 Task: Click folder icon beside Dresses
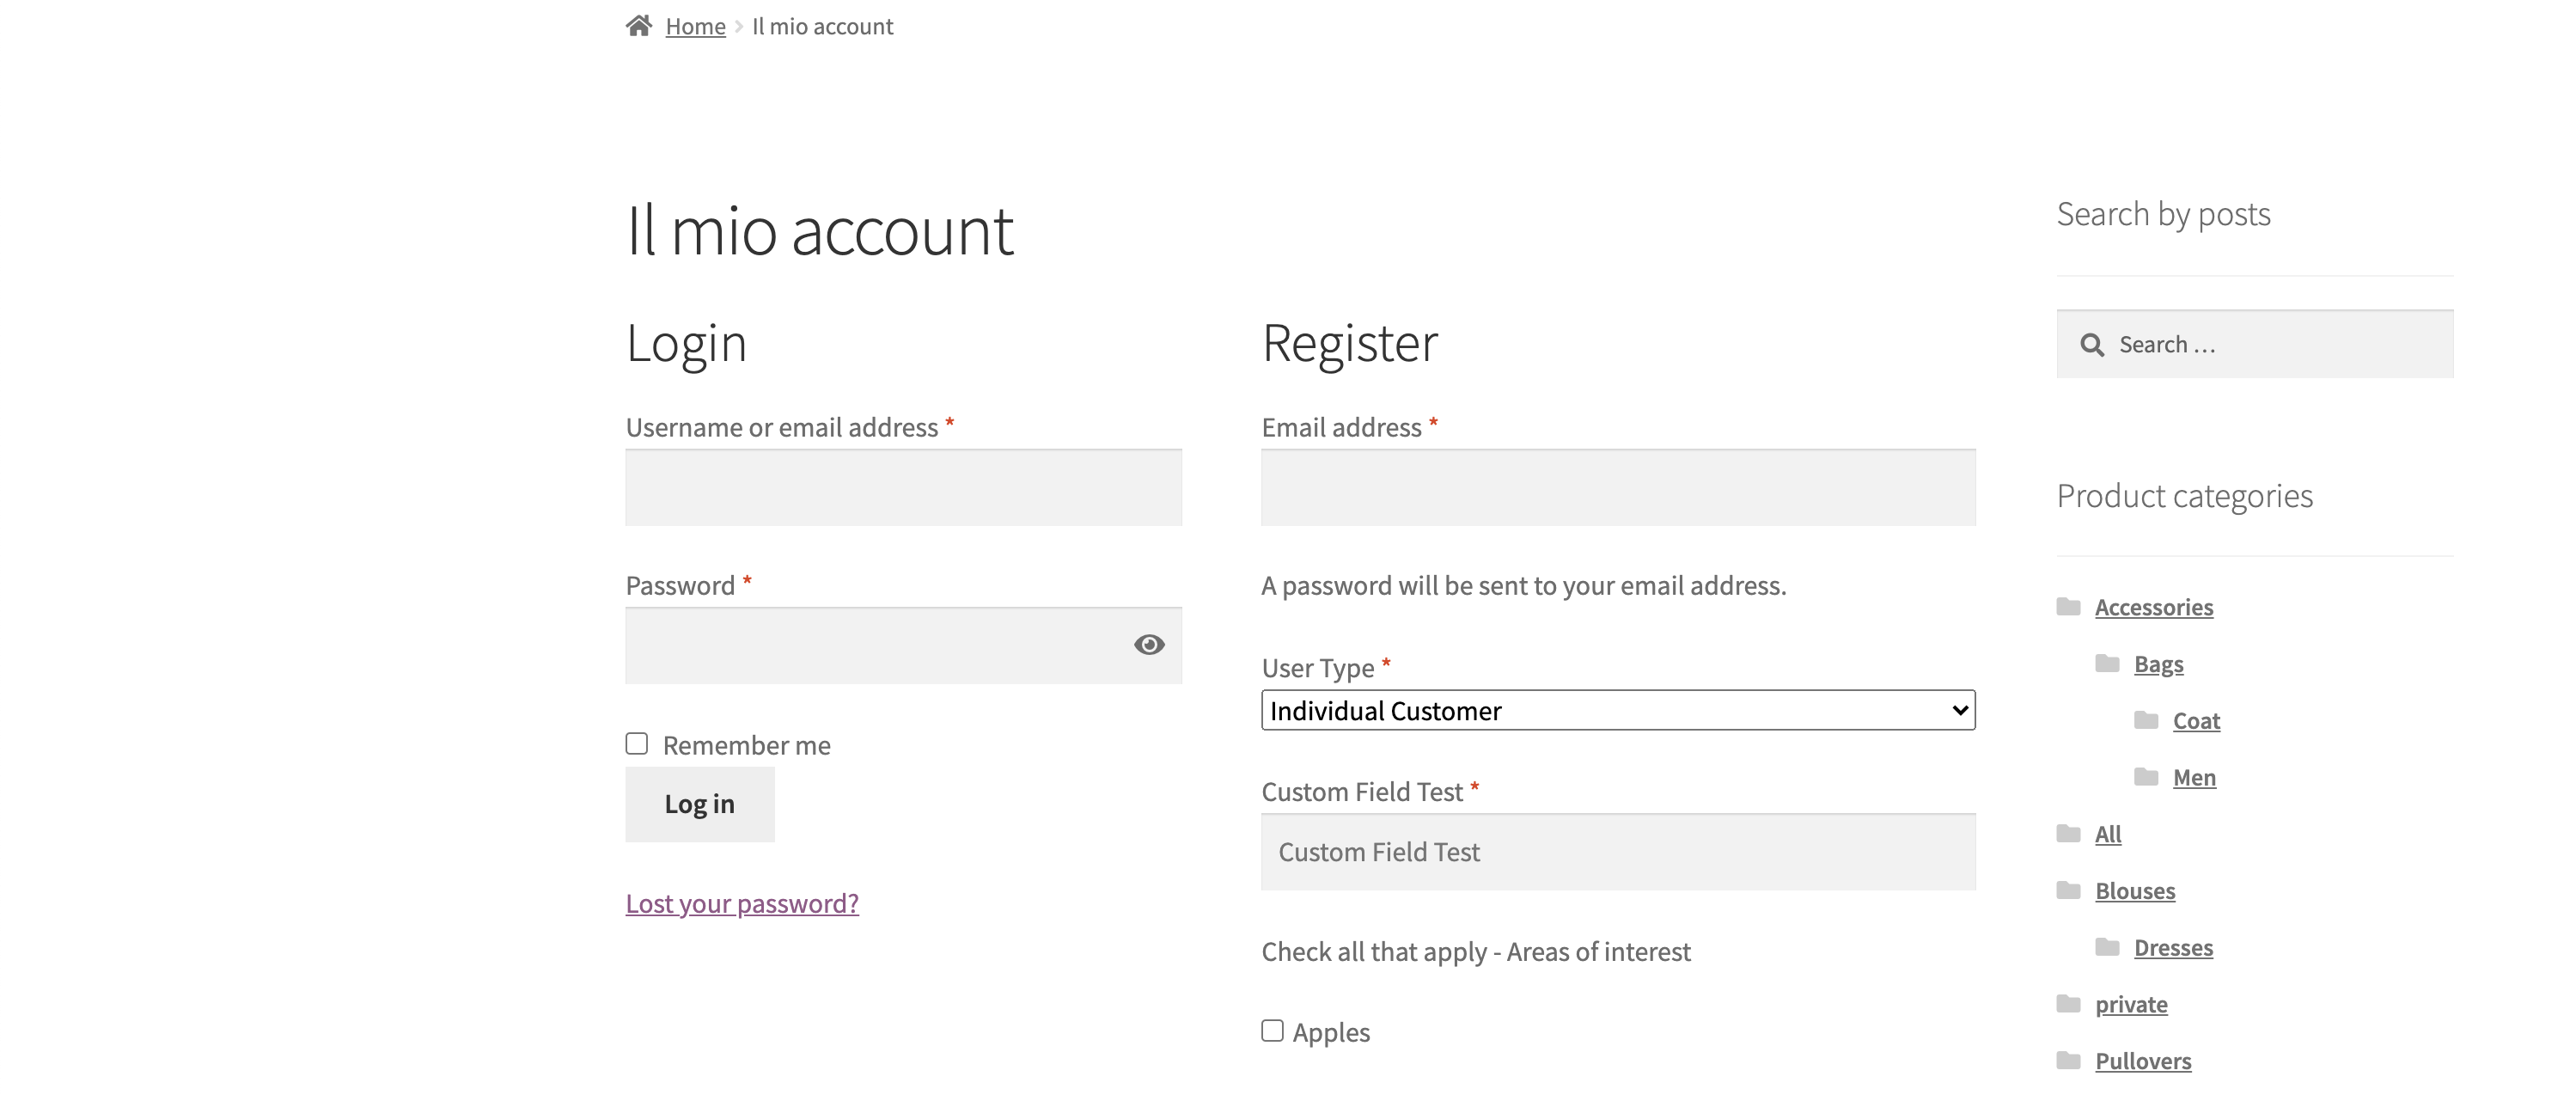point(2108,947)
